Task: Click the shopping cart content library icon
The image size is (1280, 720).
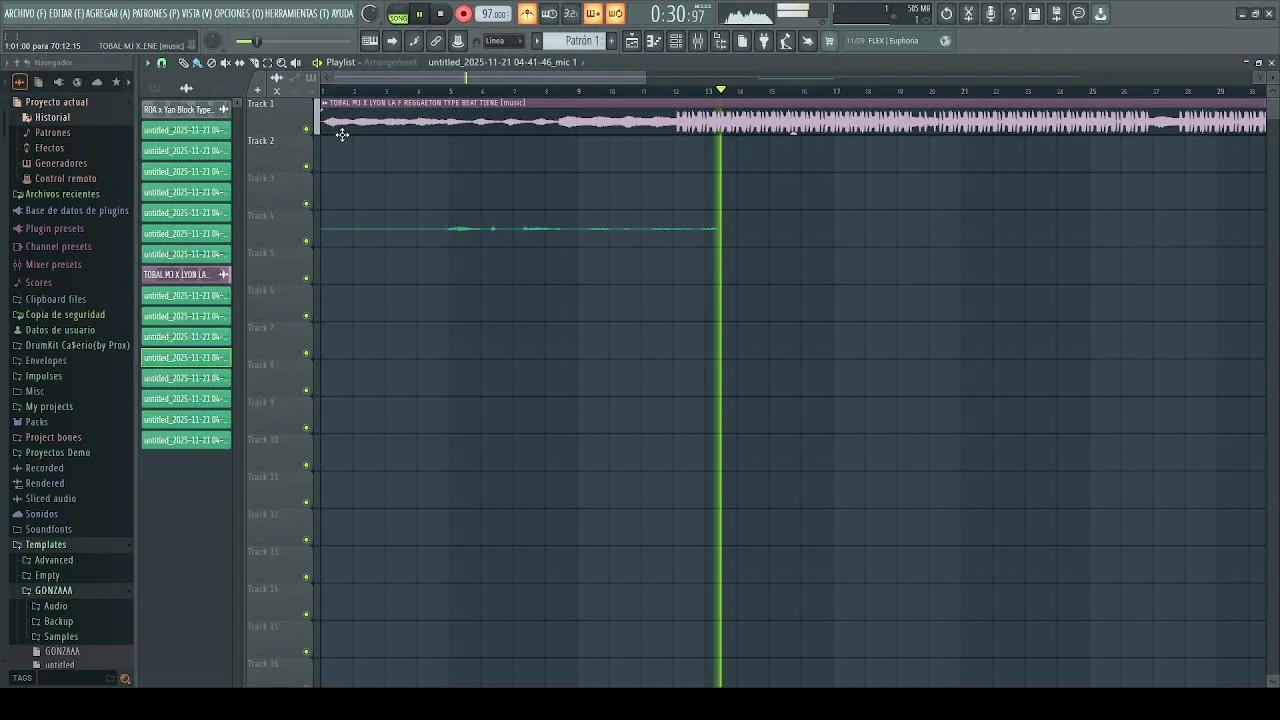Action: (x=829, y=41)
